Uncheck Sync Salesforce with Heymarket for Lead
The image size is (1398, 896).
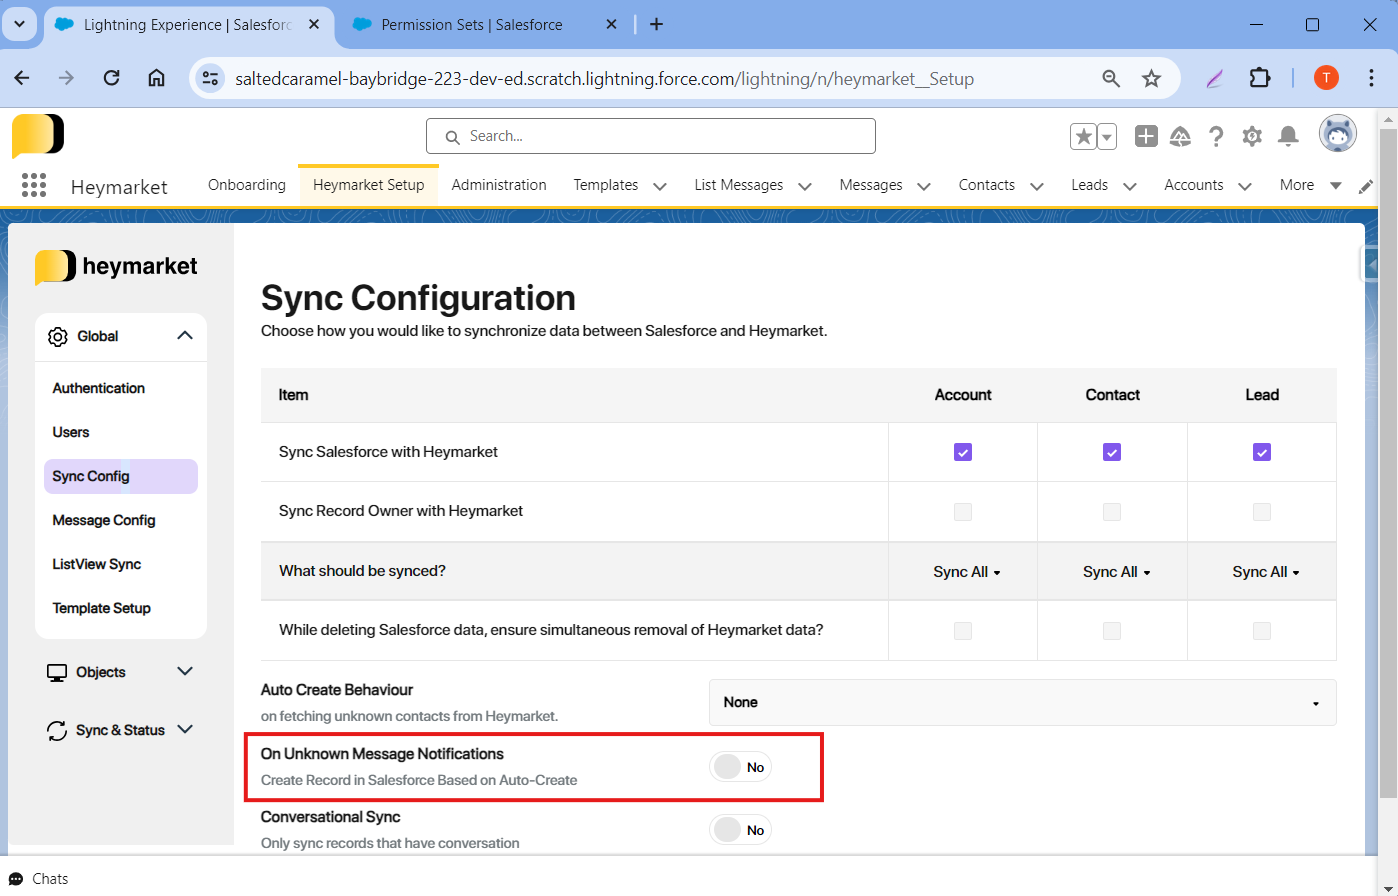[x=1262, y=452]
